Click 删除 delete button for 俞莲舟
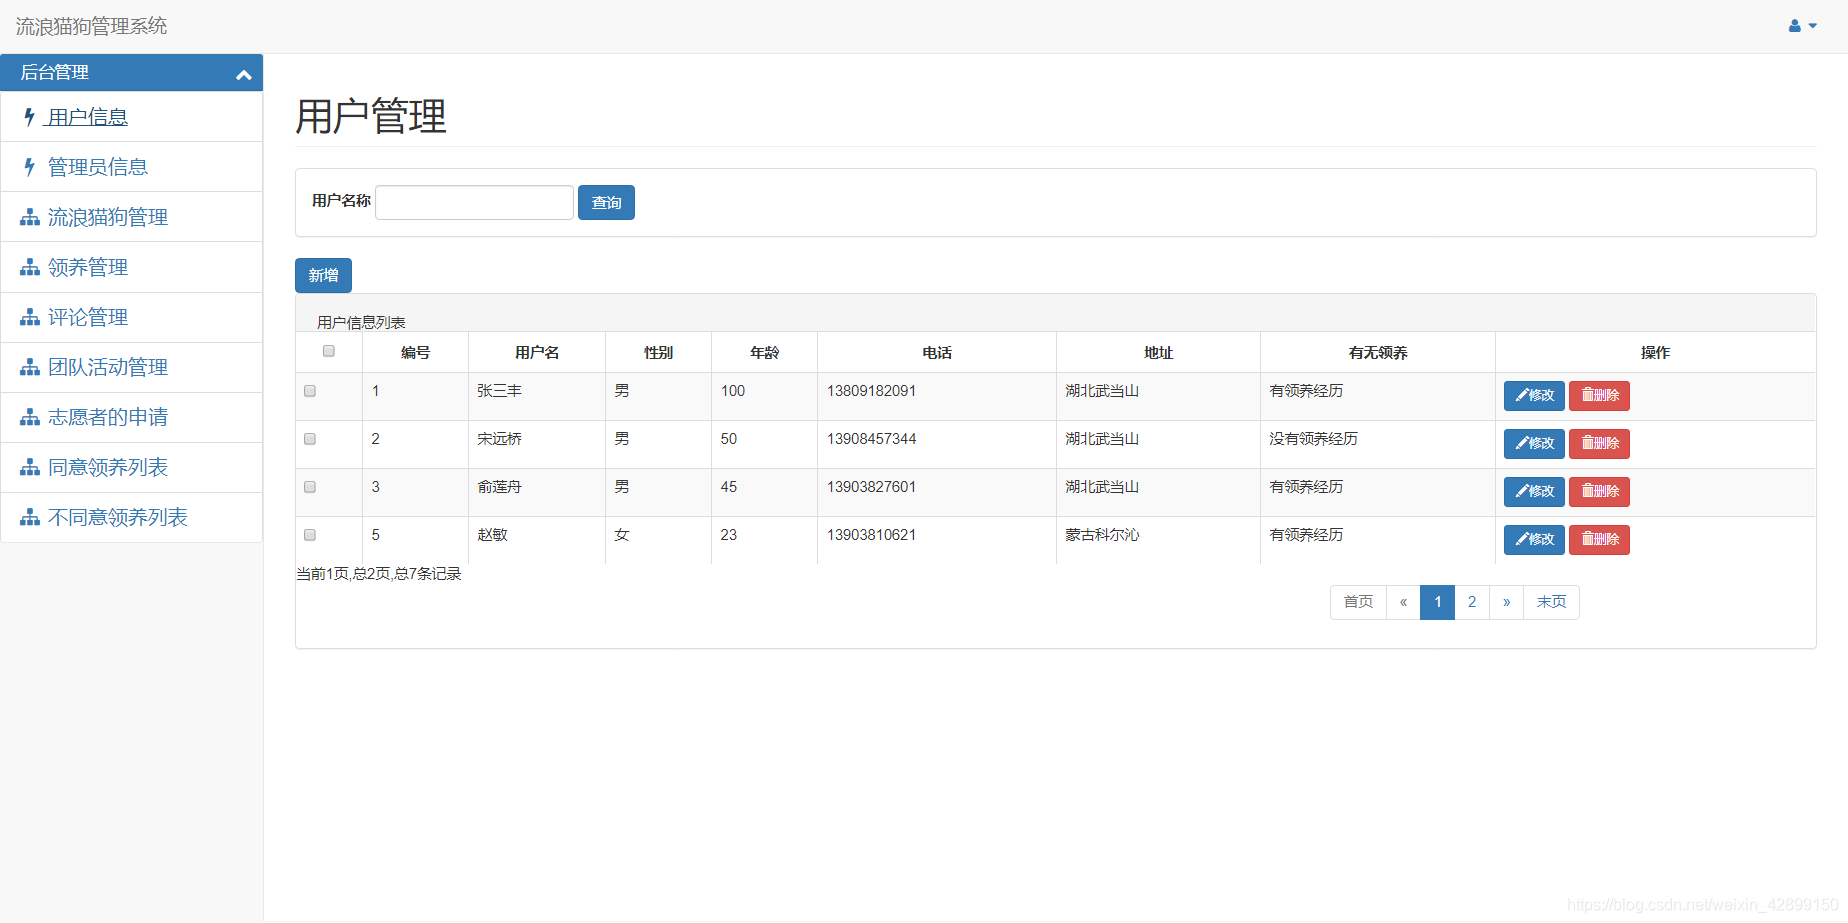1848x923 pixels. [1599, 492]
